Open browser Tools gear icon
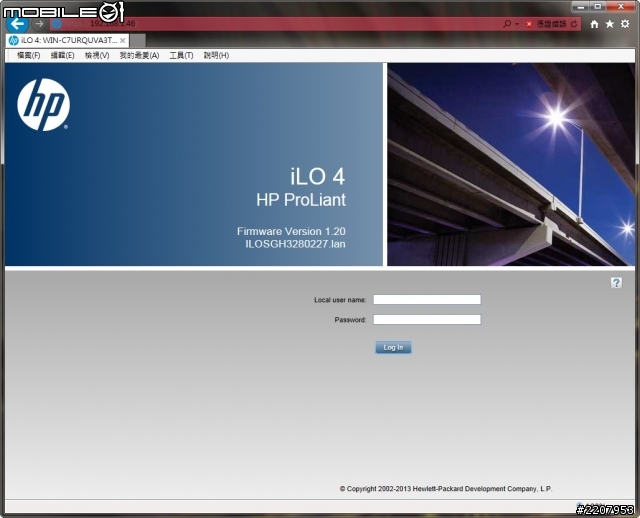 (x=625, y=24)
